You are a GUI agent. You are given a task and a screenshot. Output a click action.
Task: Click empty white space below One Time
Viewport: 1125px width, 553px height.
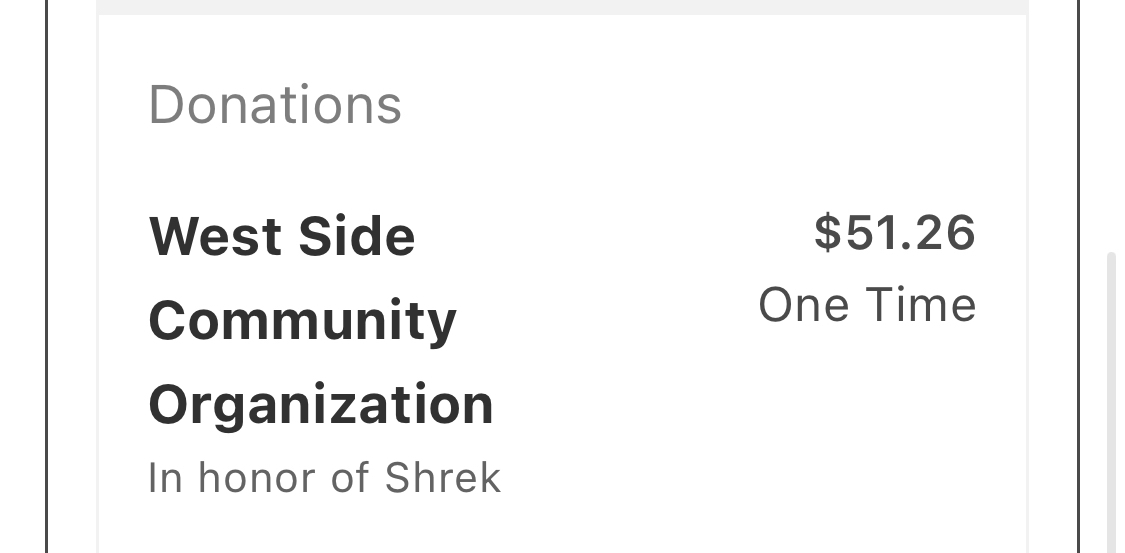[x=867, y=420]
